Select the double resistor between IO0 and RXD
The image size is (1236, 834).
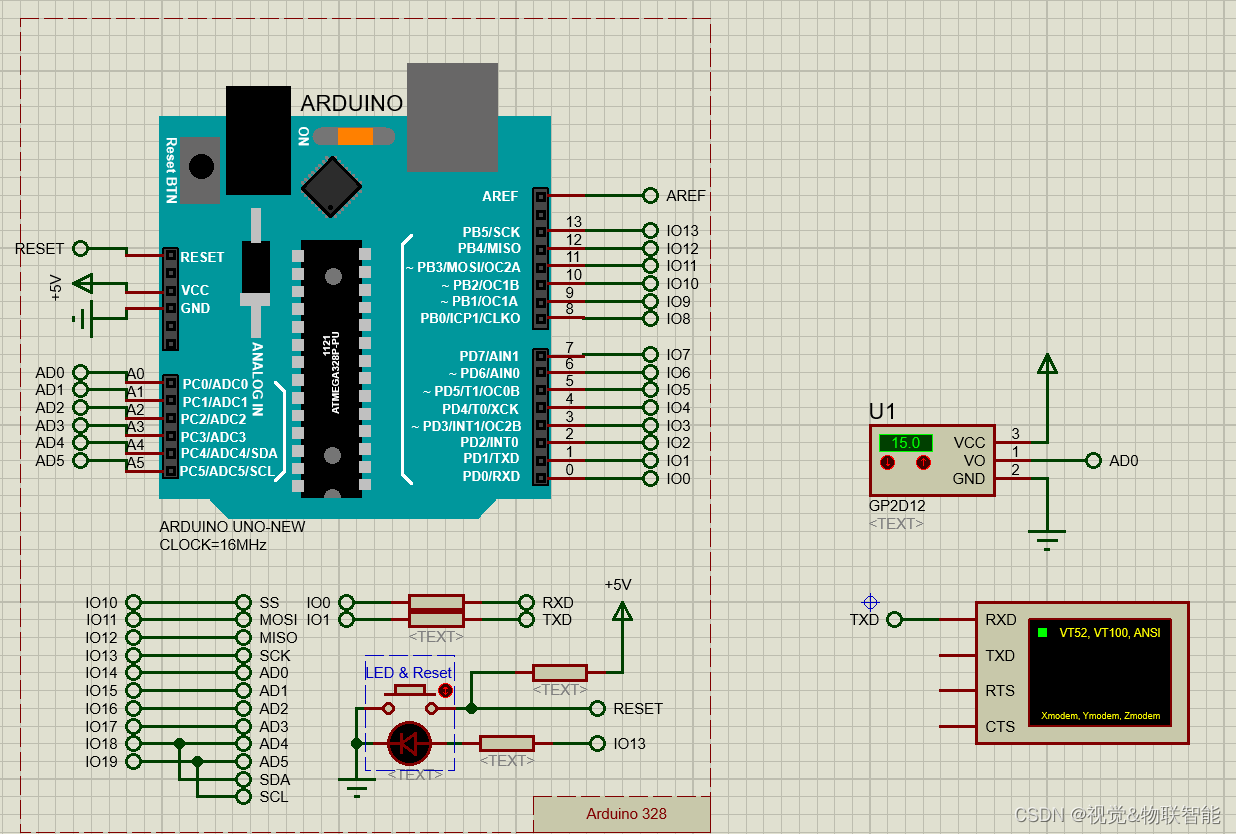point(437,611)
